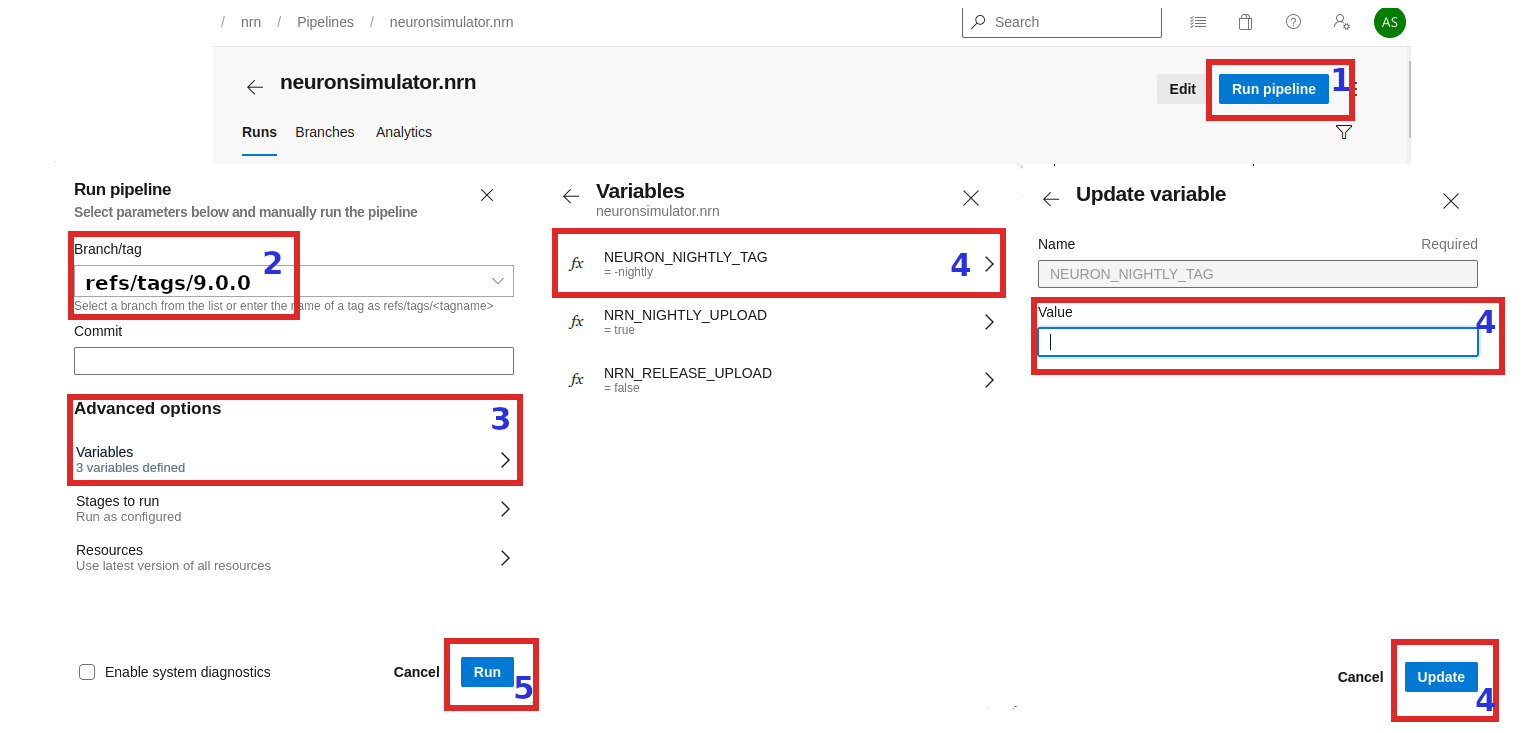Expand the Resources option

[x=294, y=557]
